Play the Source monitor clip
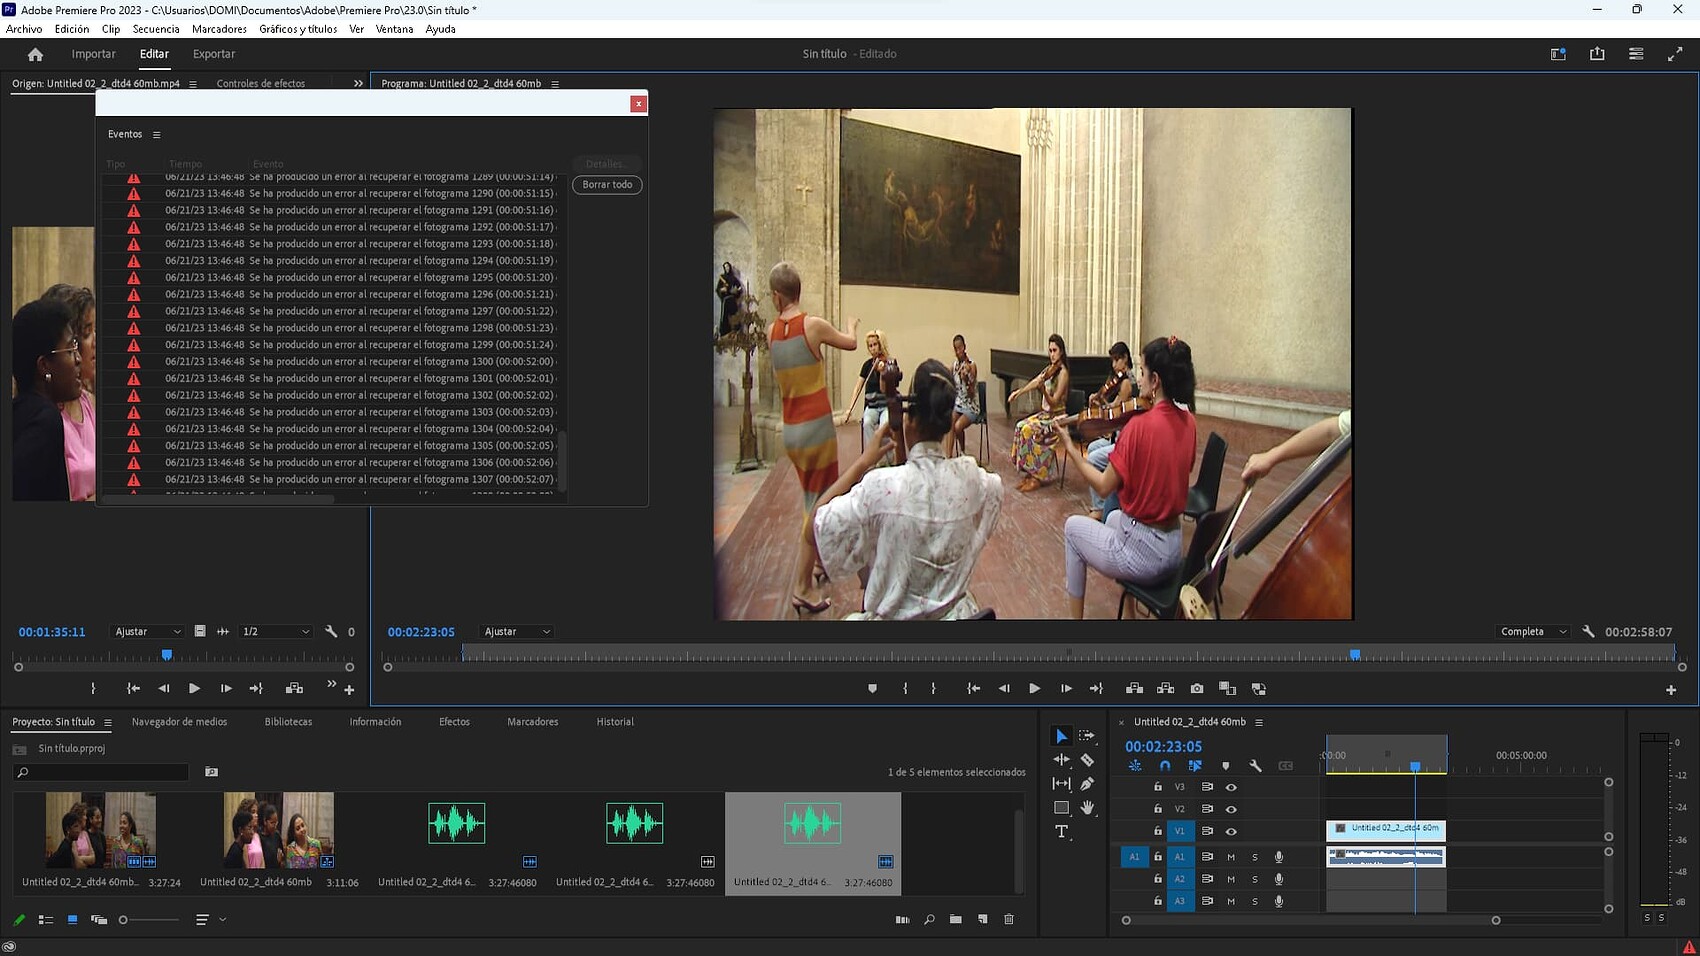This screenshot has height=956, width=1700. click(x=194, y=689)
